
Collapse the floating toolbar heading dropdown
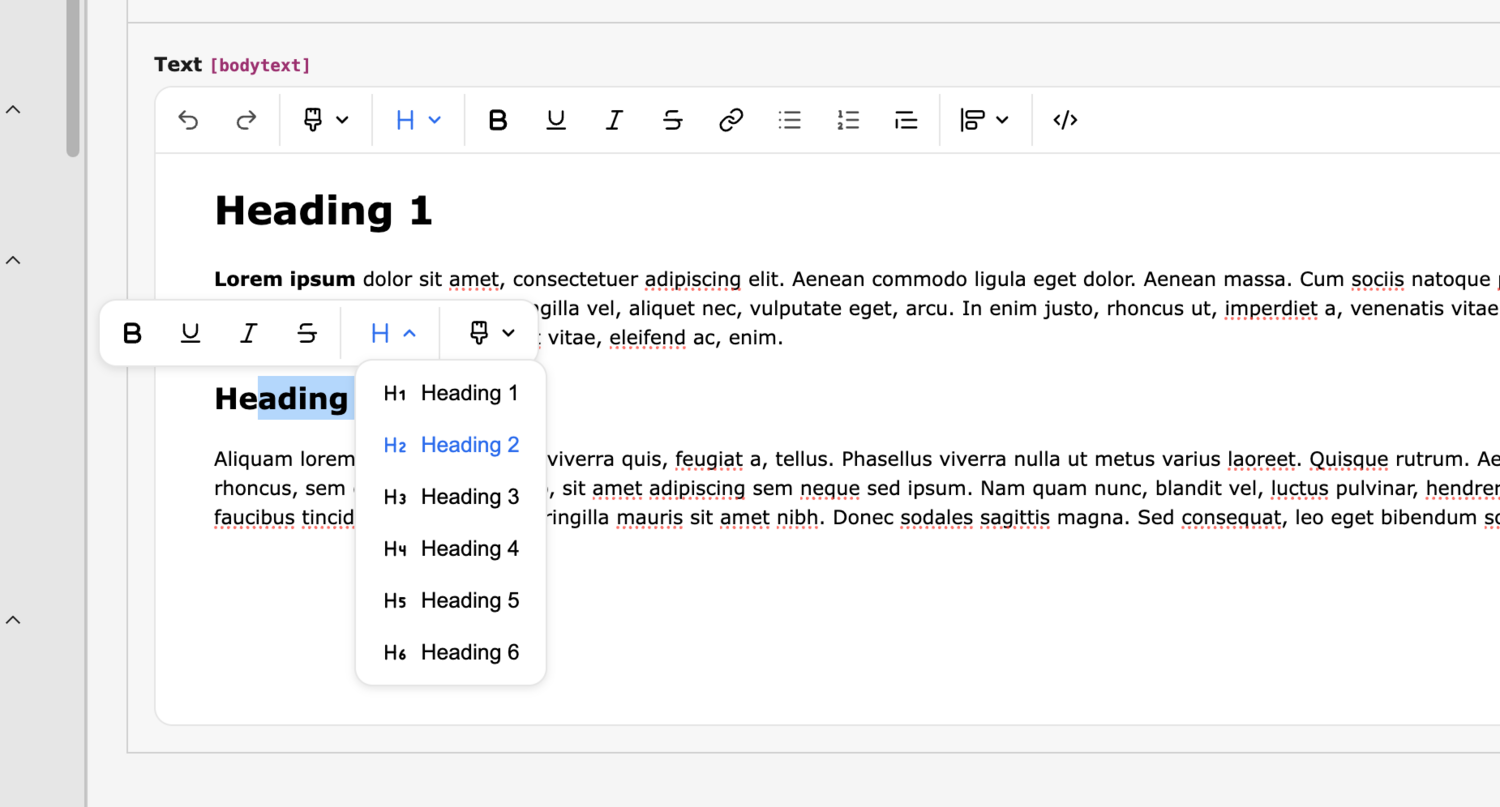[x=393, y=333]
